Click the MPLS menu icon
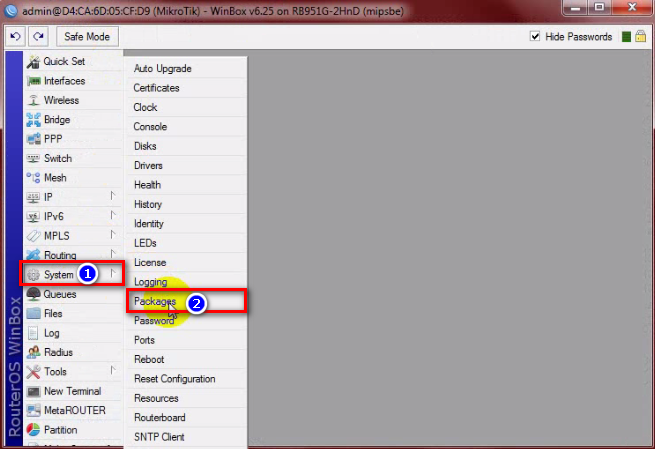The width and height of the screenshot is (655, 449). pyautogui.click(x=33, y=236)
